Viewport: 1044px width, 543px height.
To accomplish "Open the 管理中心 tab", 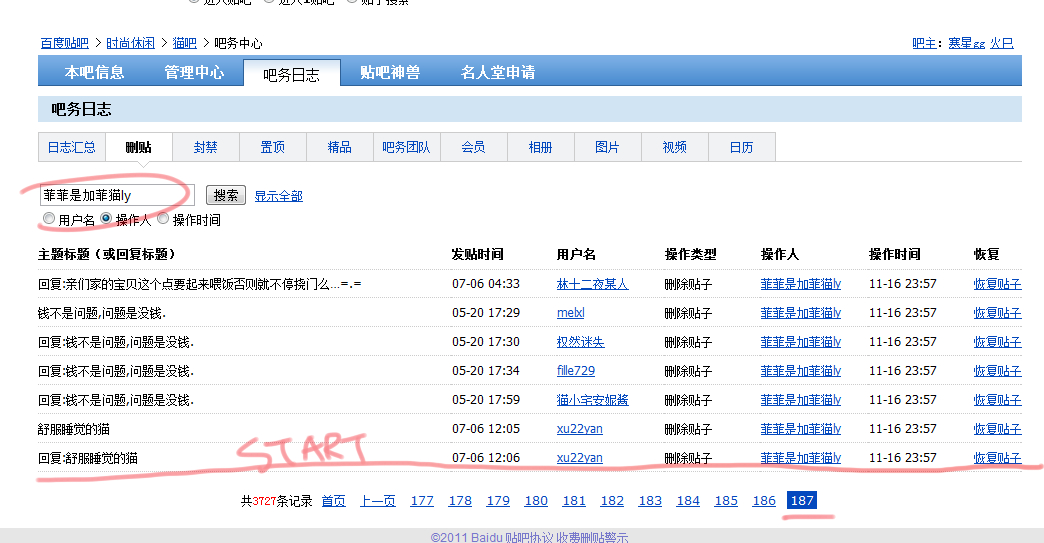I will (194, 72).
